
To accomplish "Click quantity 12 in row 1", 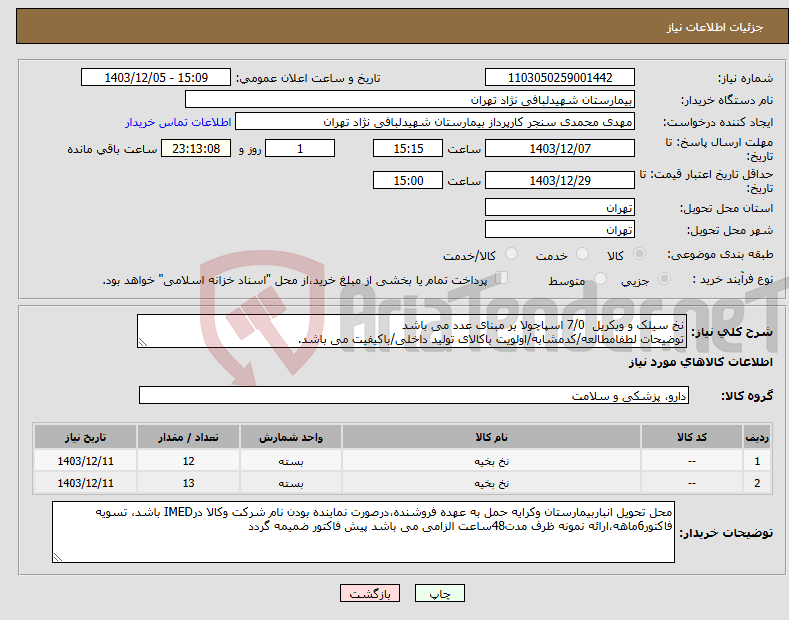I will [x=188, y=461].
